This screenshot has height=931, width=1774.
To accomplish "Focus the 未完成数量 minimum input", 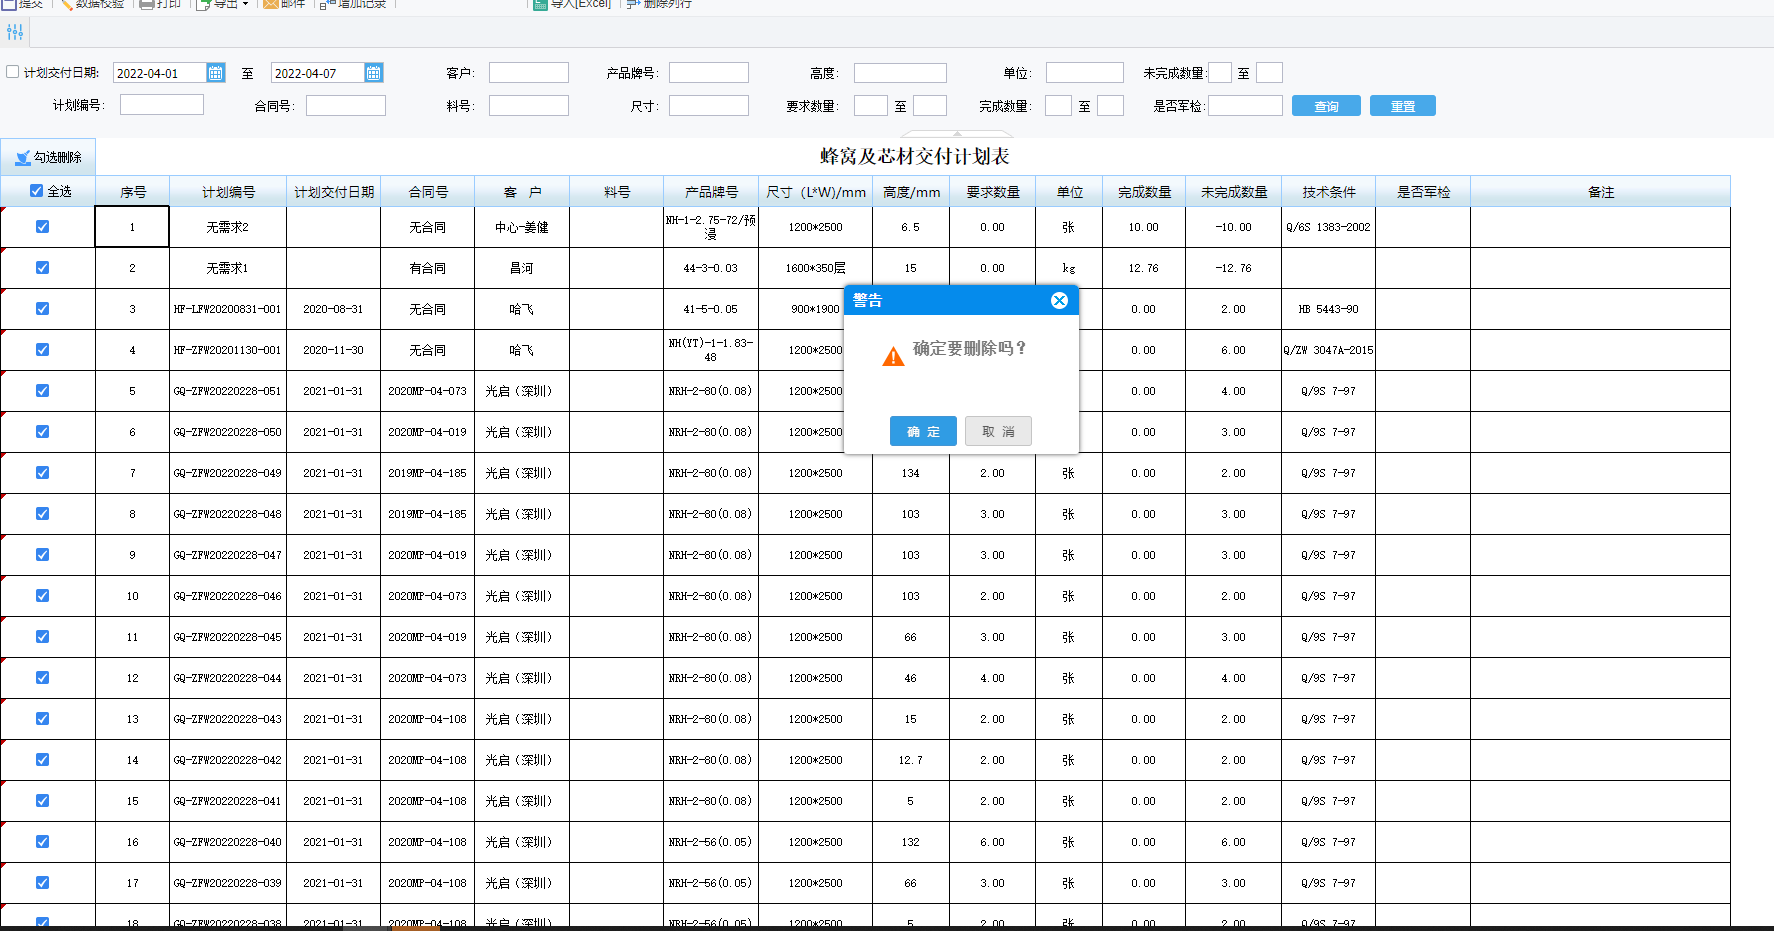I will pos(1220,73).
